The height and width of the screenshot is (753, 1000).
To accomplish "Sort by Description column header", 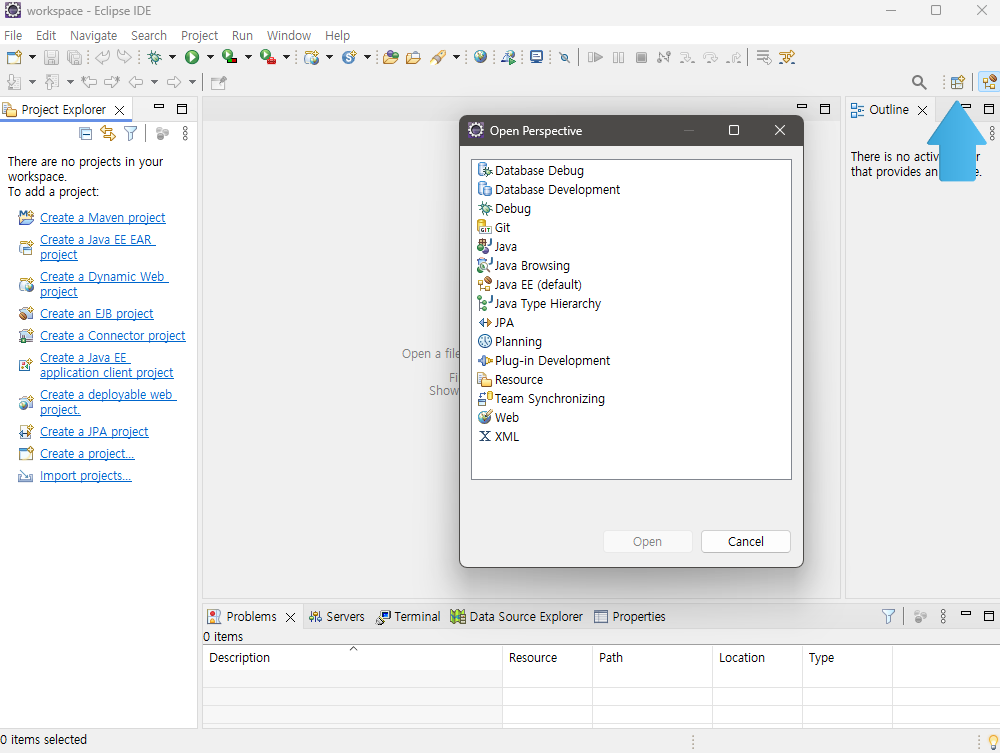I will coord(353,657).
